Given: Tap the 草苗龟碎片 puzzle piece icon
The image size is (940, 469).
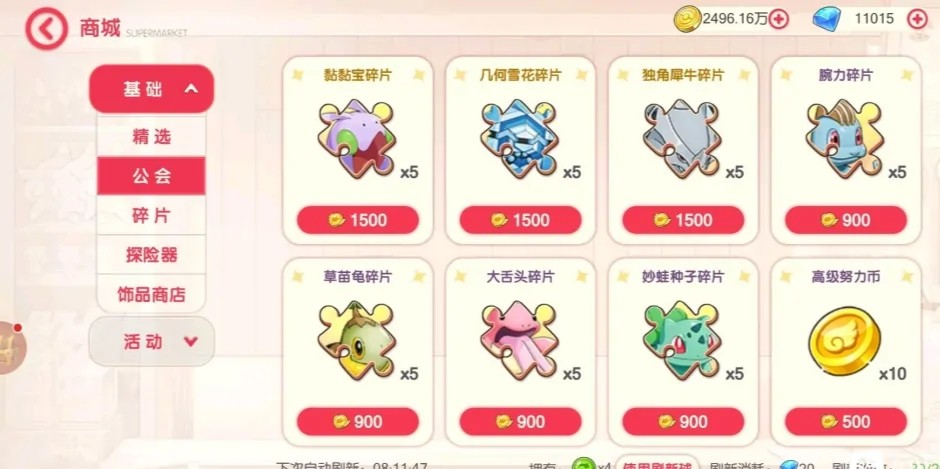Looking at the screenshot, I should coord(356,340).
